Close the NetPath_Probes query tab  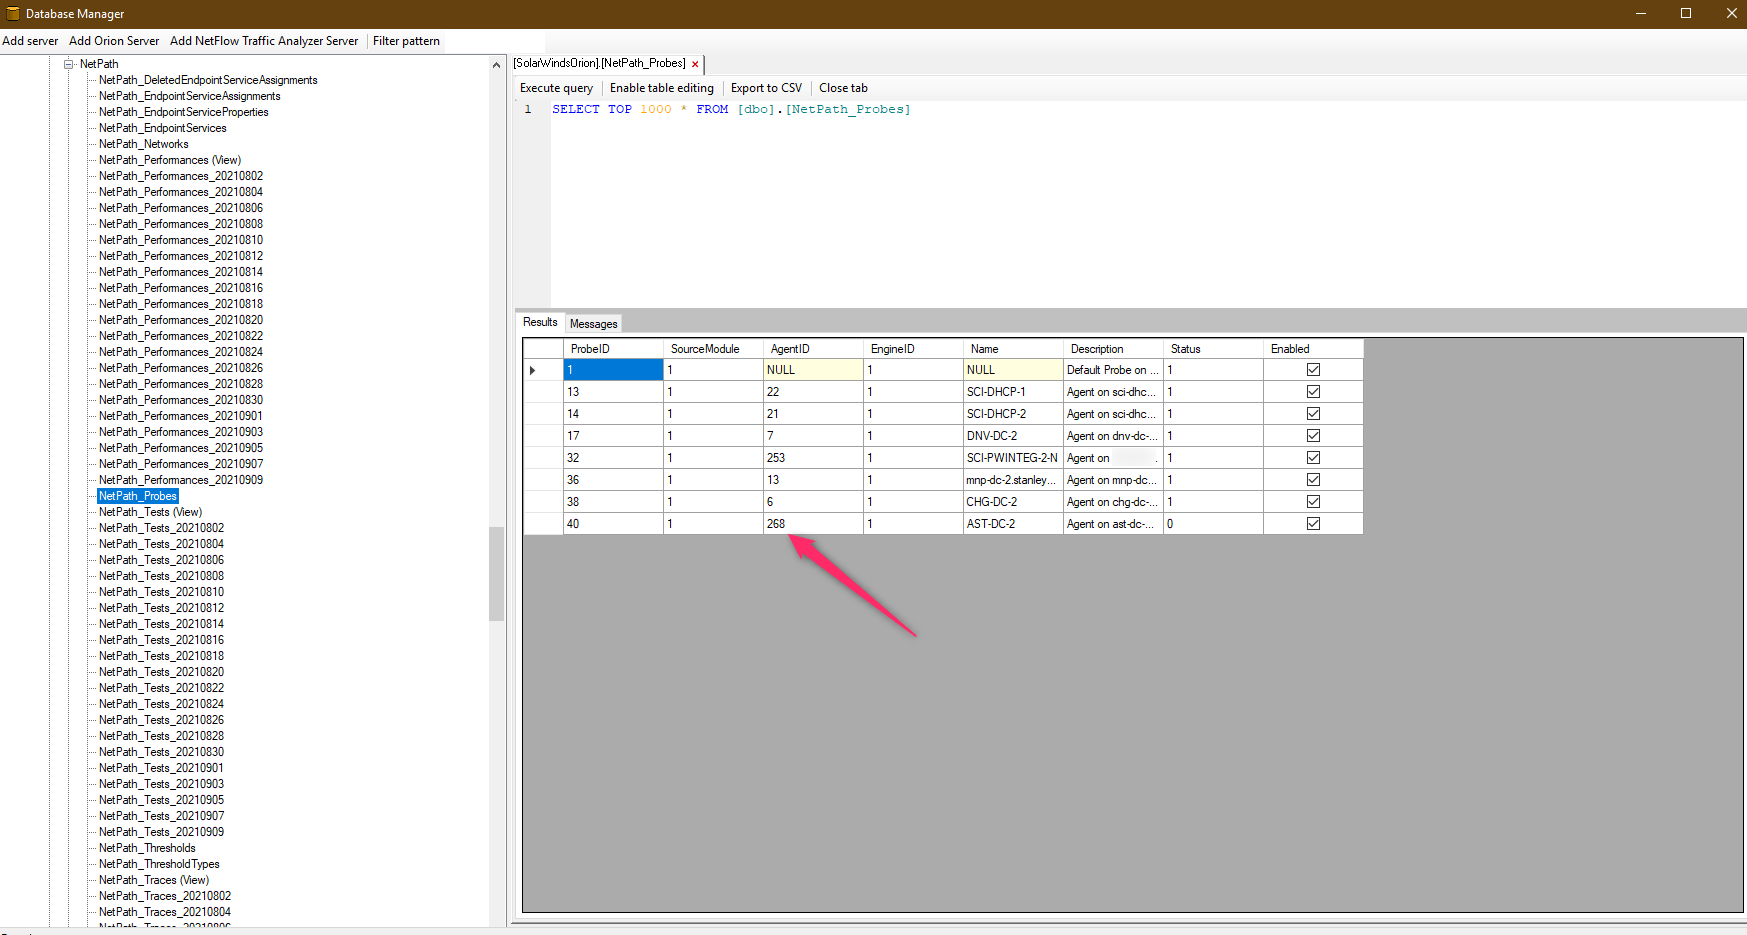click(x=695, y=64)
